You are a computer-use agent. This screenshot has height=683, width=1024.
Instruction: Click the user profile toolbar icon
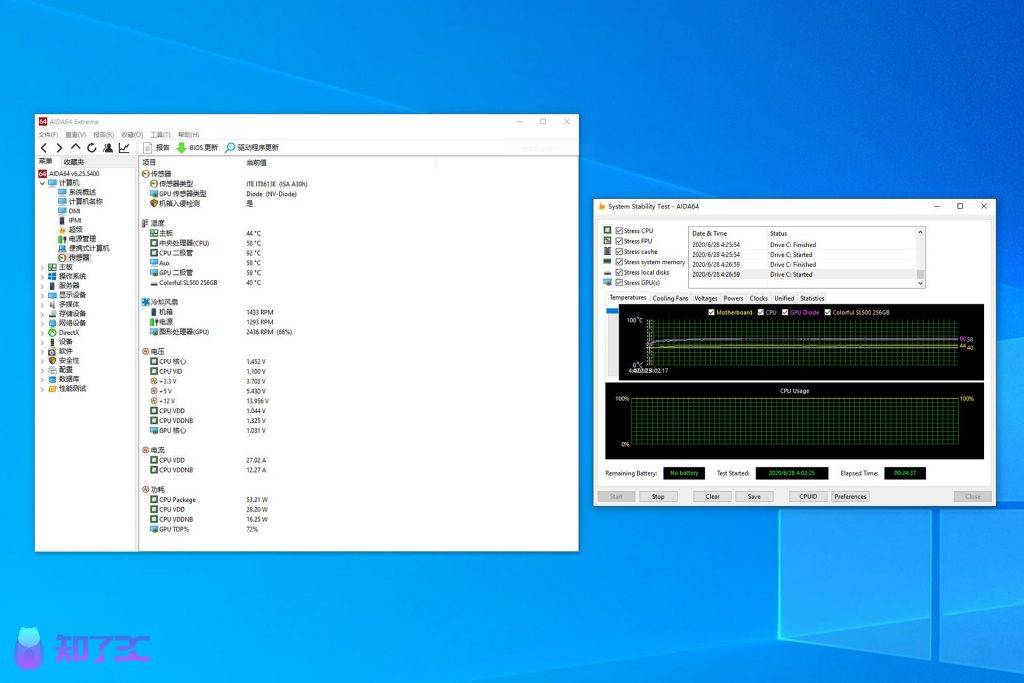[108, 148]
